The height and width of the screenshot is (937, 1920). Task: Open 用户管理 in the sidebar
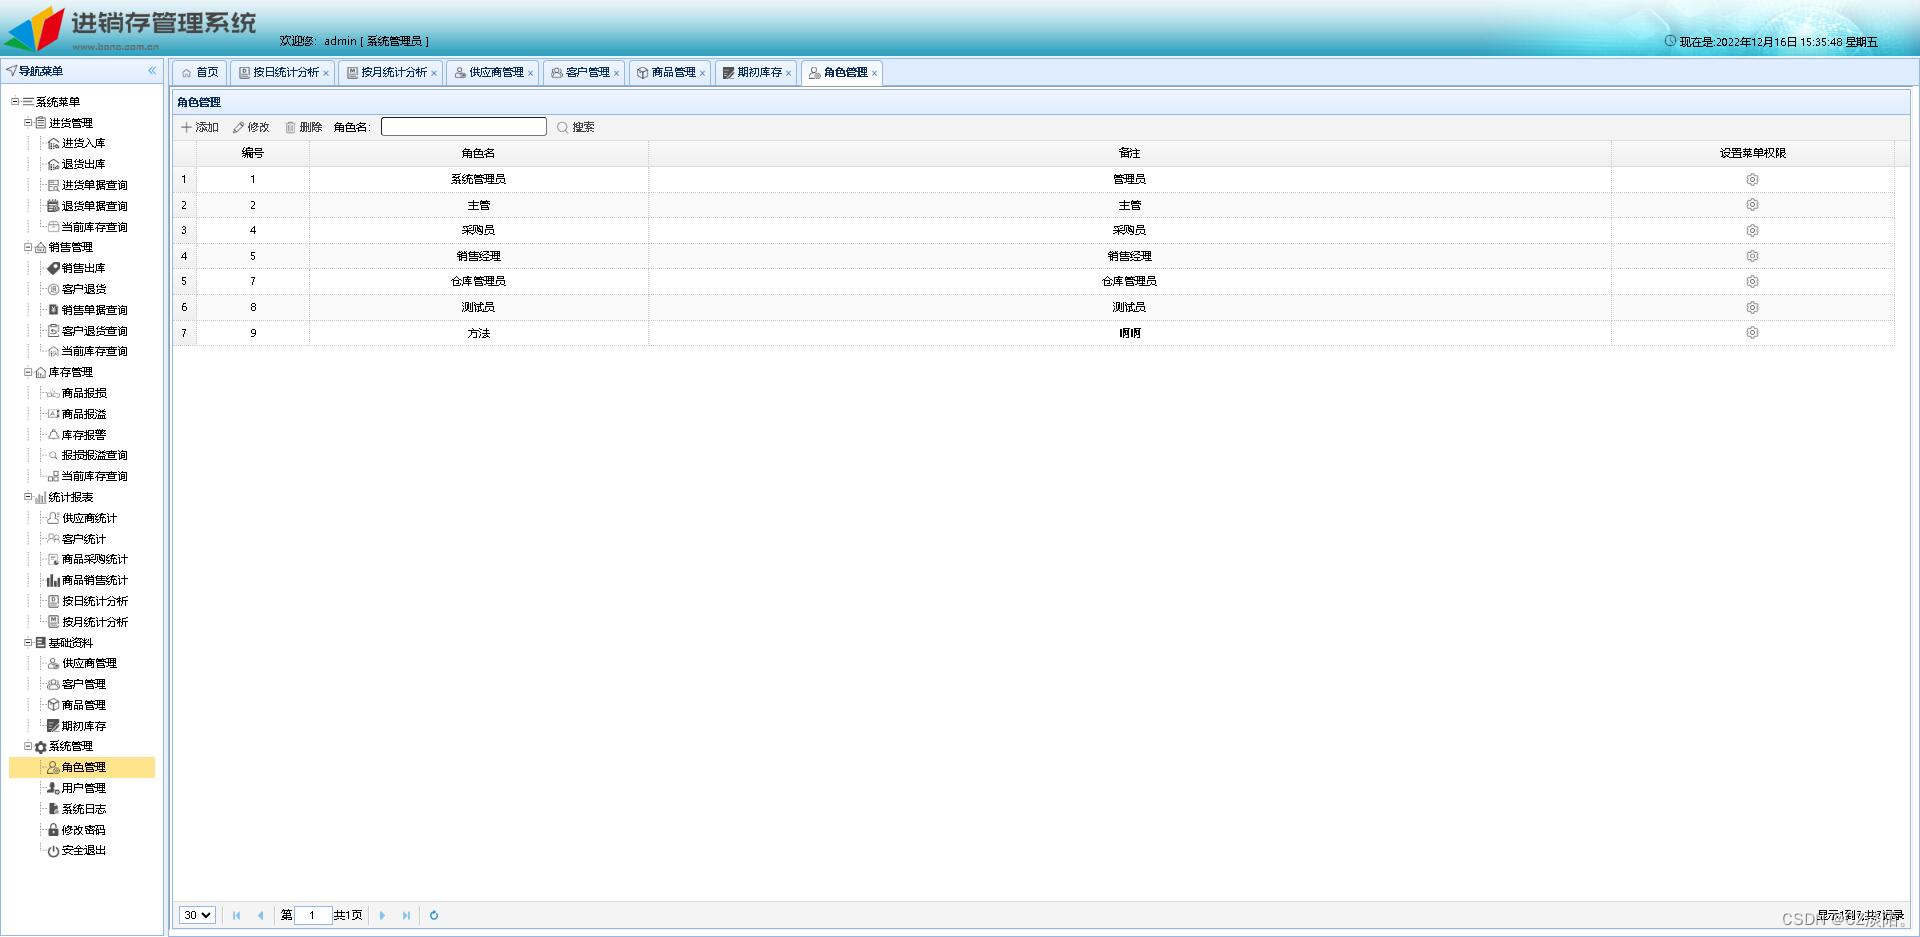click(x=83, y=788)
